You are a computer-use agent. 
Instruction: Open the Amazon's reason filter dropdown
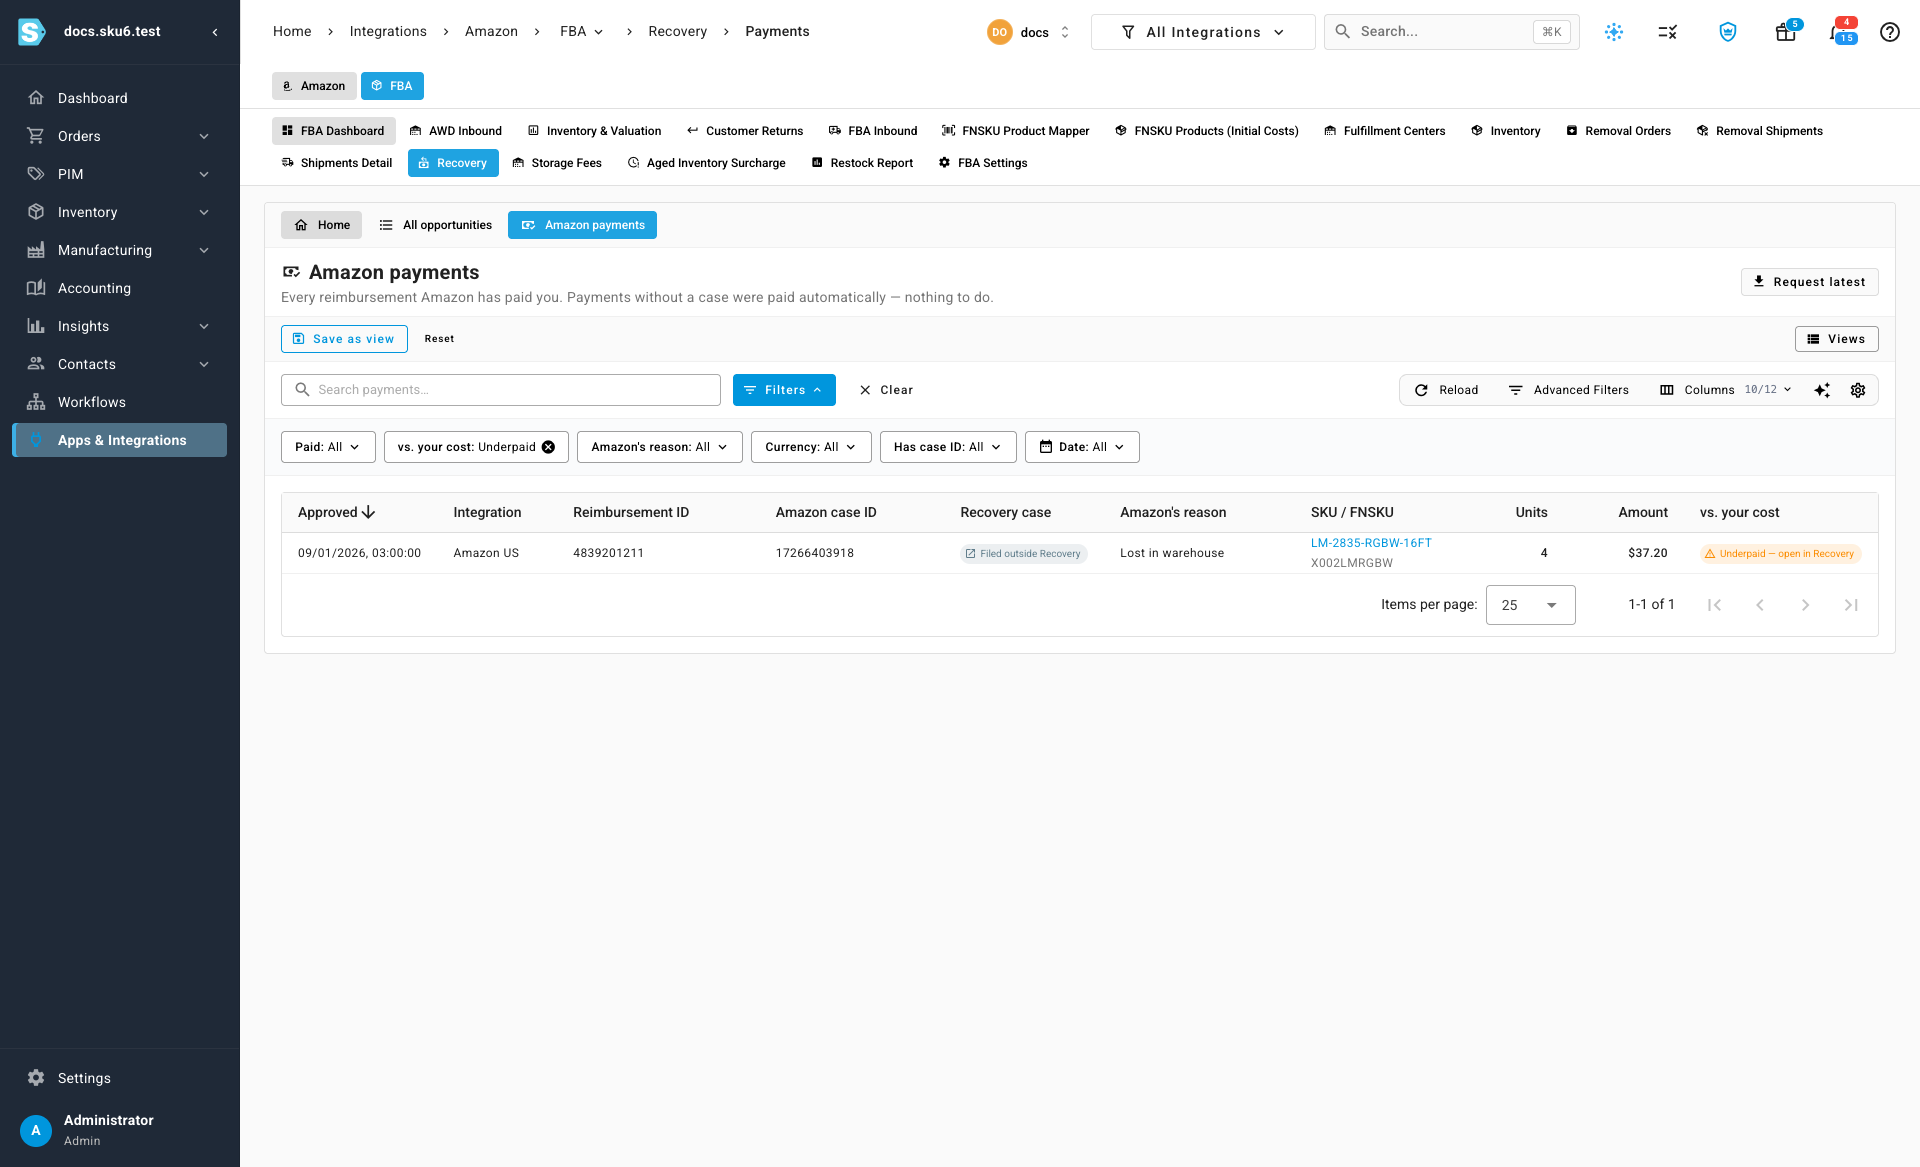click(660, 447)
